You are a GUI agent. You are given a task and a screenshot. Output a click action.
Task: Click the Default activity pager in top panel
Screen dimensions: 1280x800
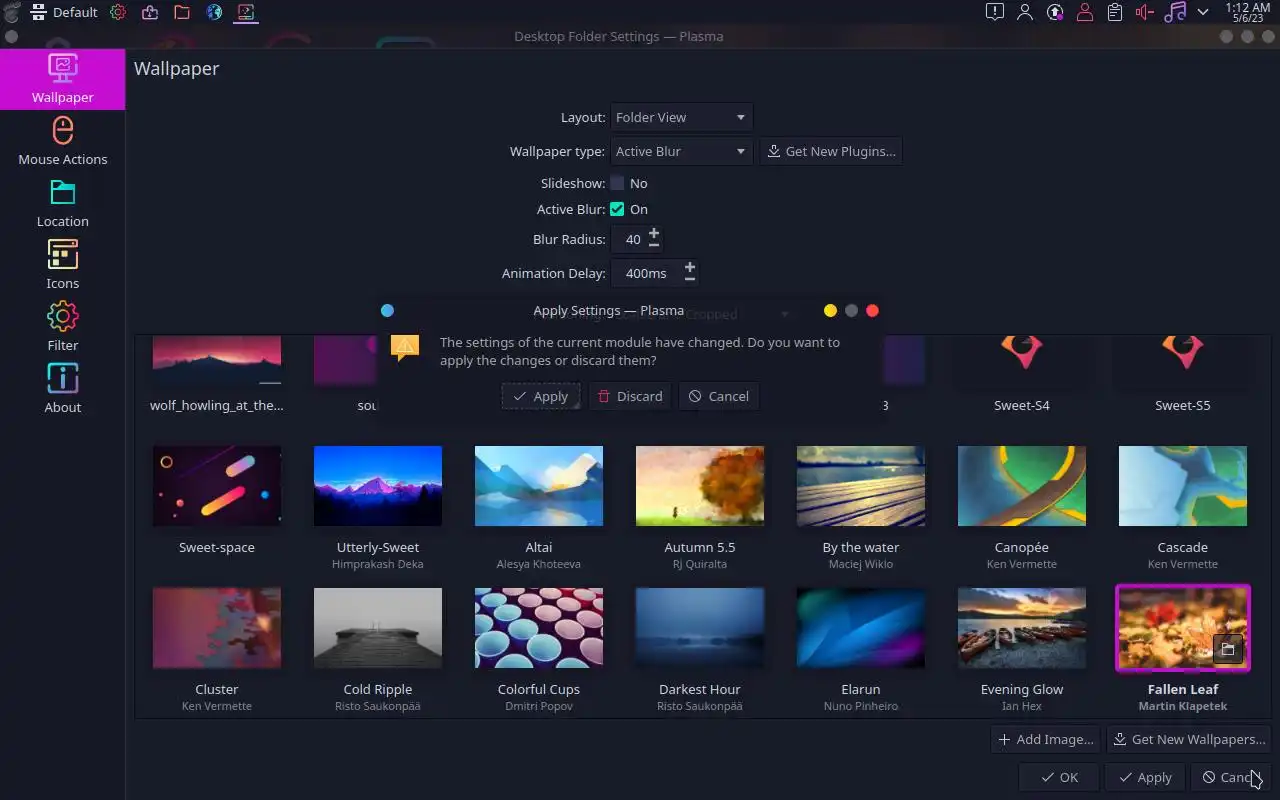tap(64, 12)
